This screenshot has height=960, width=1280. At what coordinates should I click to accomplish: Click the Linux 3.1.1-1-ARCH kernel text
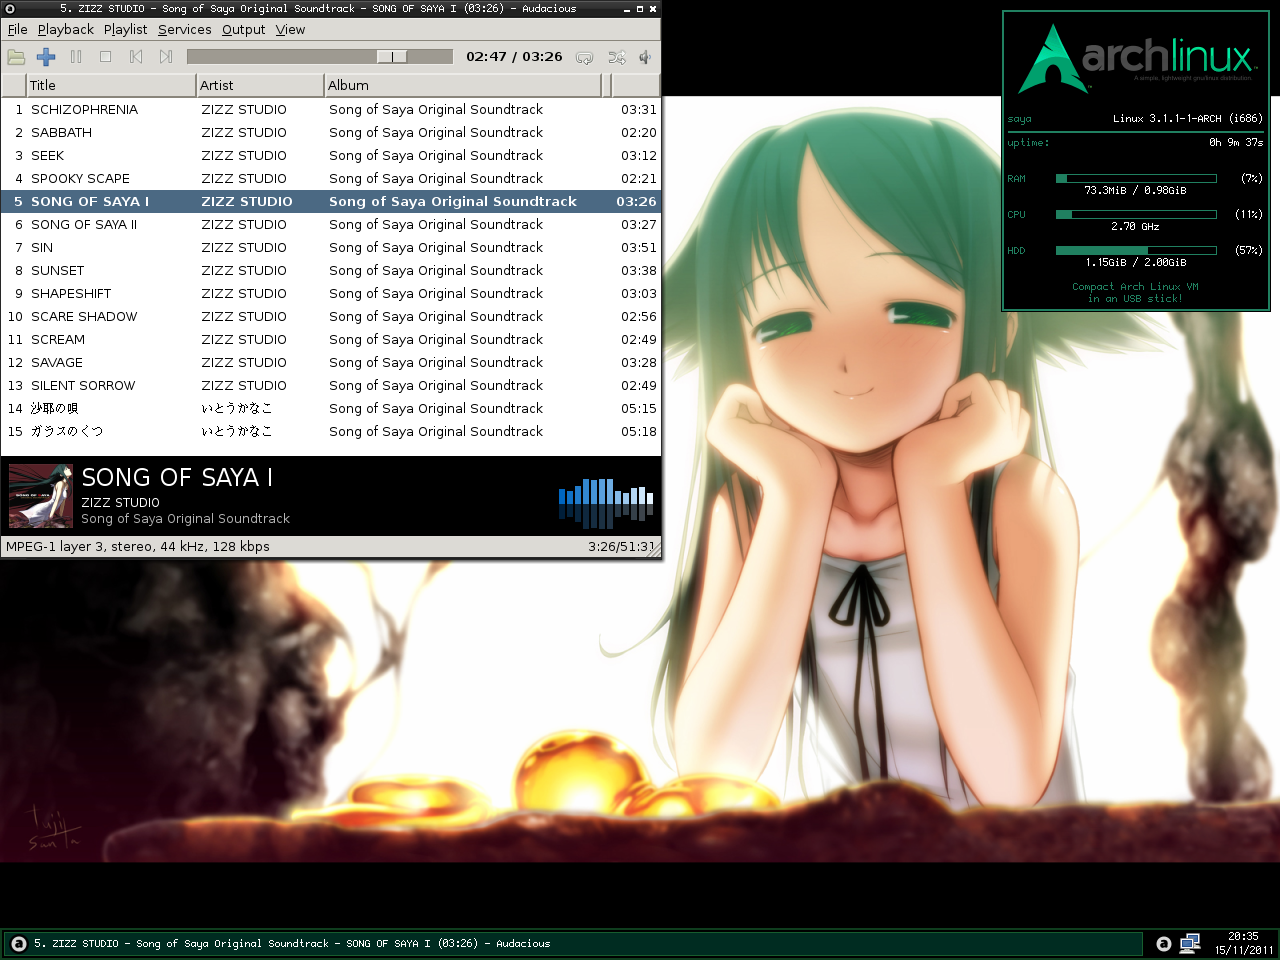1188,119
